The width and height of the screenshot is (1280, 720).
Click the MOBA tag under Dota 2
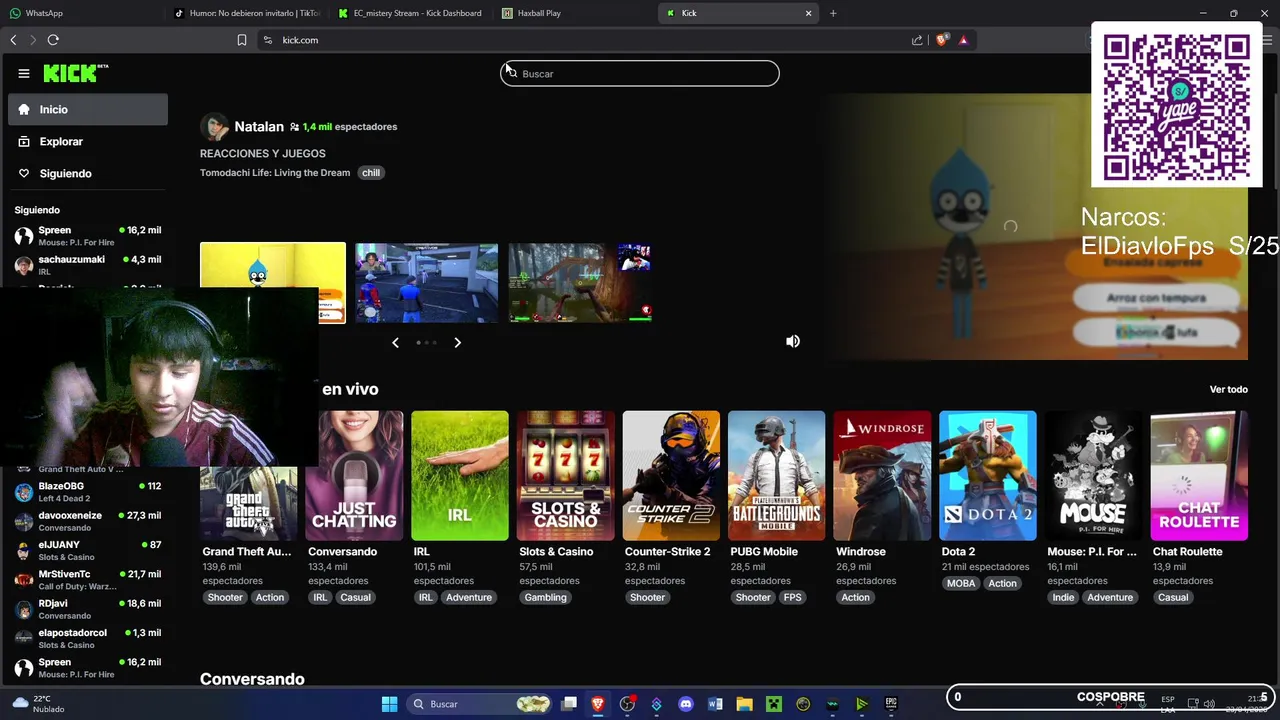(961, 583)
